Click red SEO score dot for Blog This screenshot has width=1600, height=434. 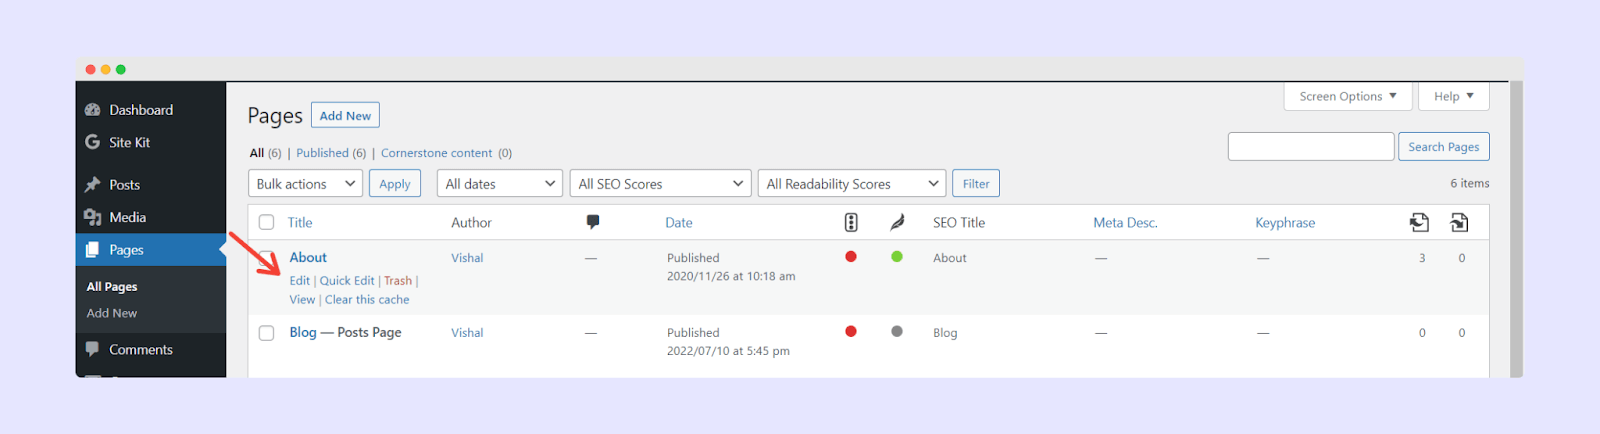[851, 332]
